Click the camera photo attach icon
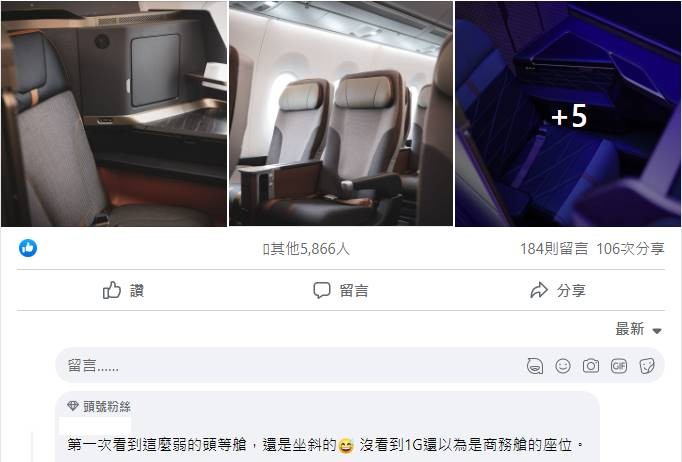Image resolution: width=682 pixels, height=462 pixels. [591, 366]
